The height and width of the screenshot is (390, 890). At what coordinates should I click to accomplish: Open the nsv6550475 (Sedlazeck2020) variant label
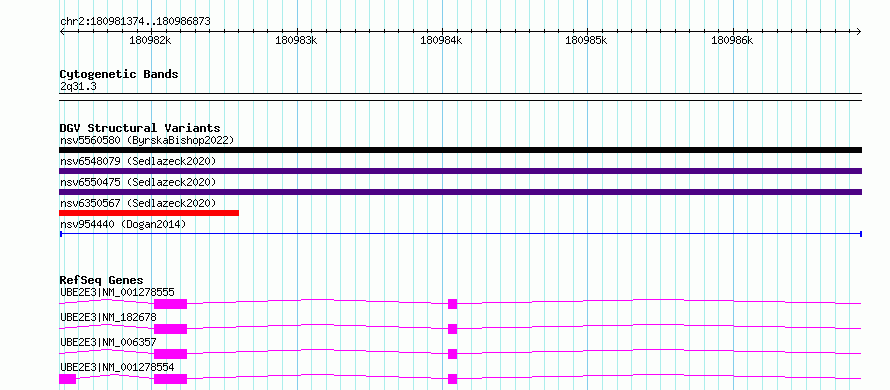138,182
